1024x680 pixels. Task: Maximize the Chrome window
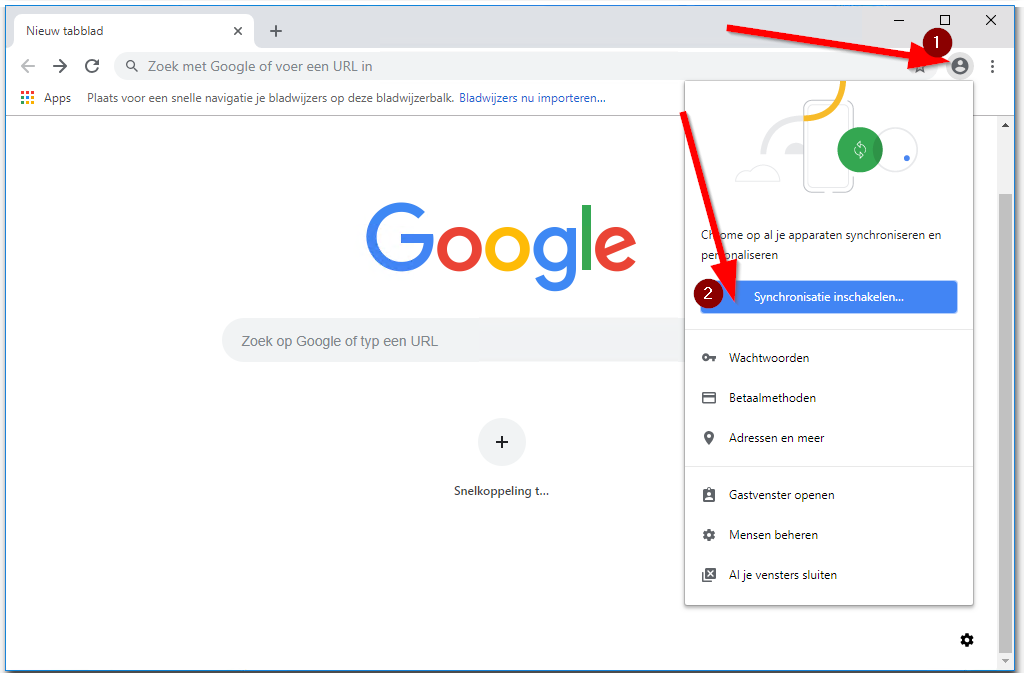coord(945,20)
